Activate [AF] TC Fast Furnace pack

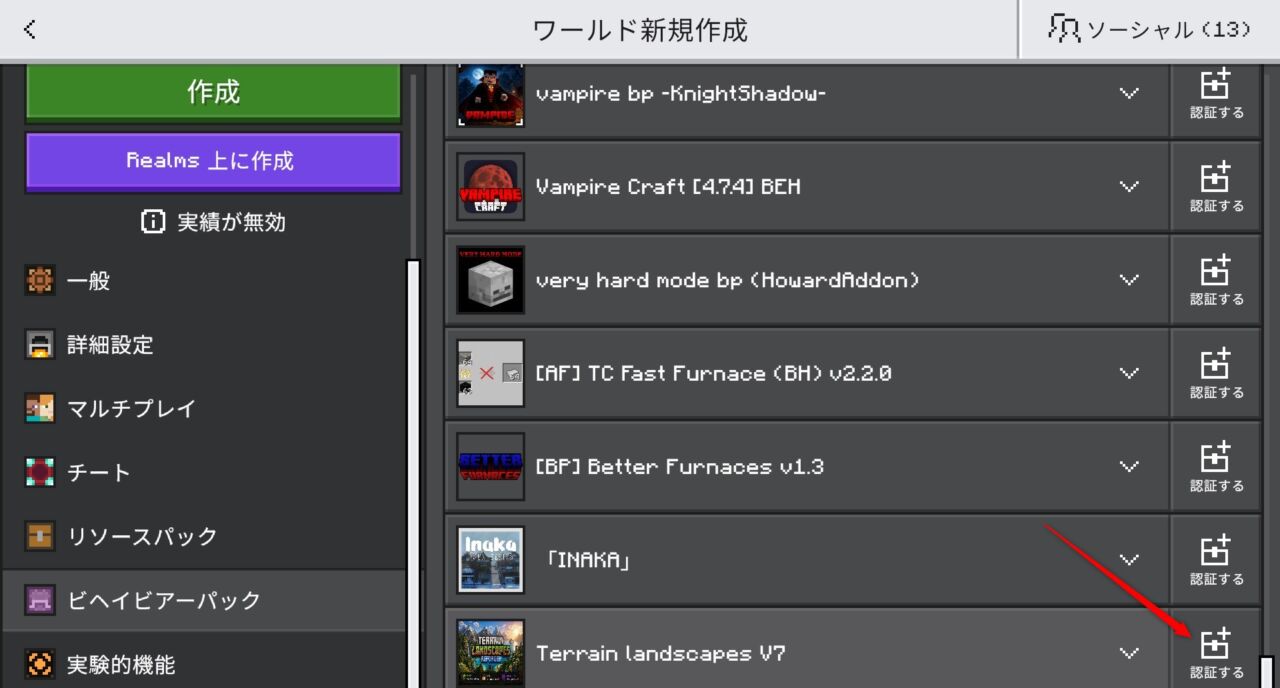1216,373
